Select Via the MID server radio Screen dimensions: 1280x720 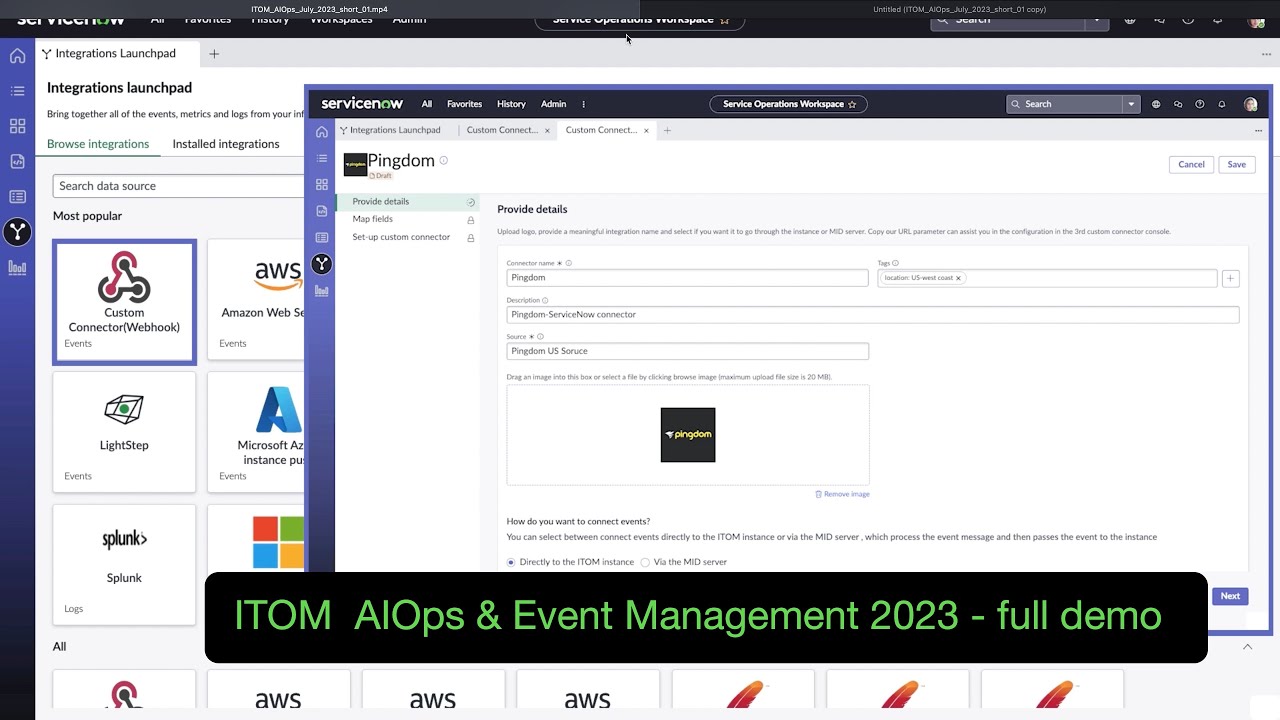(x=645, y=562)
